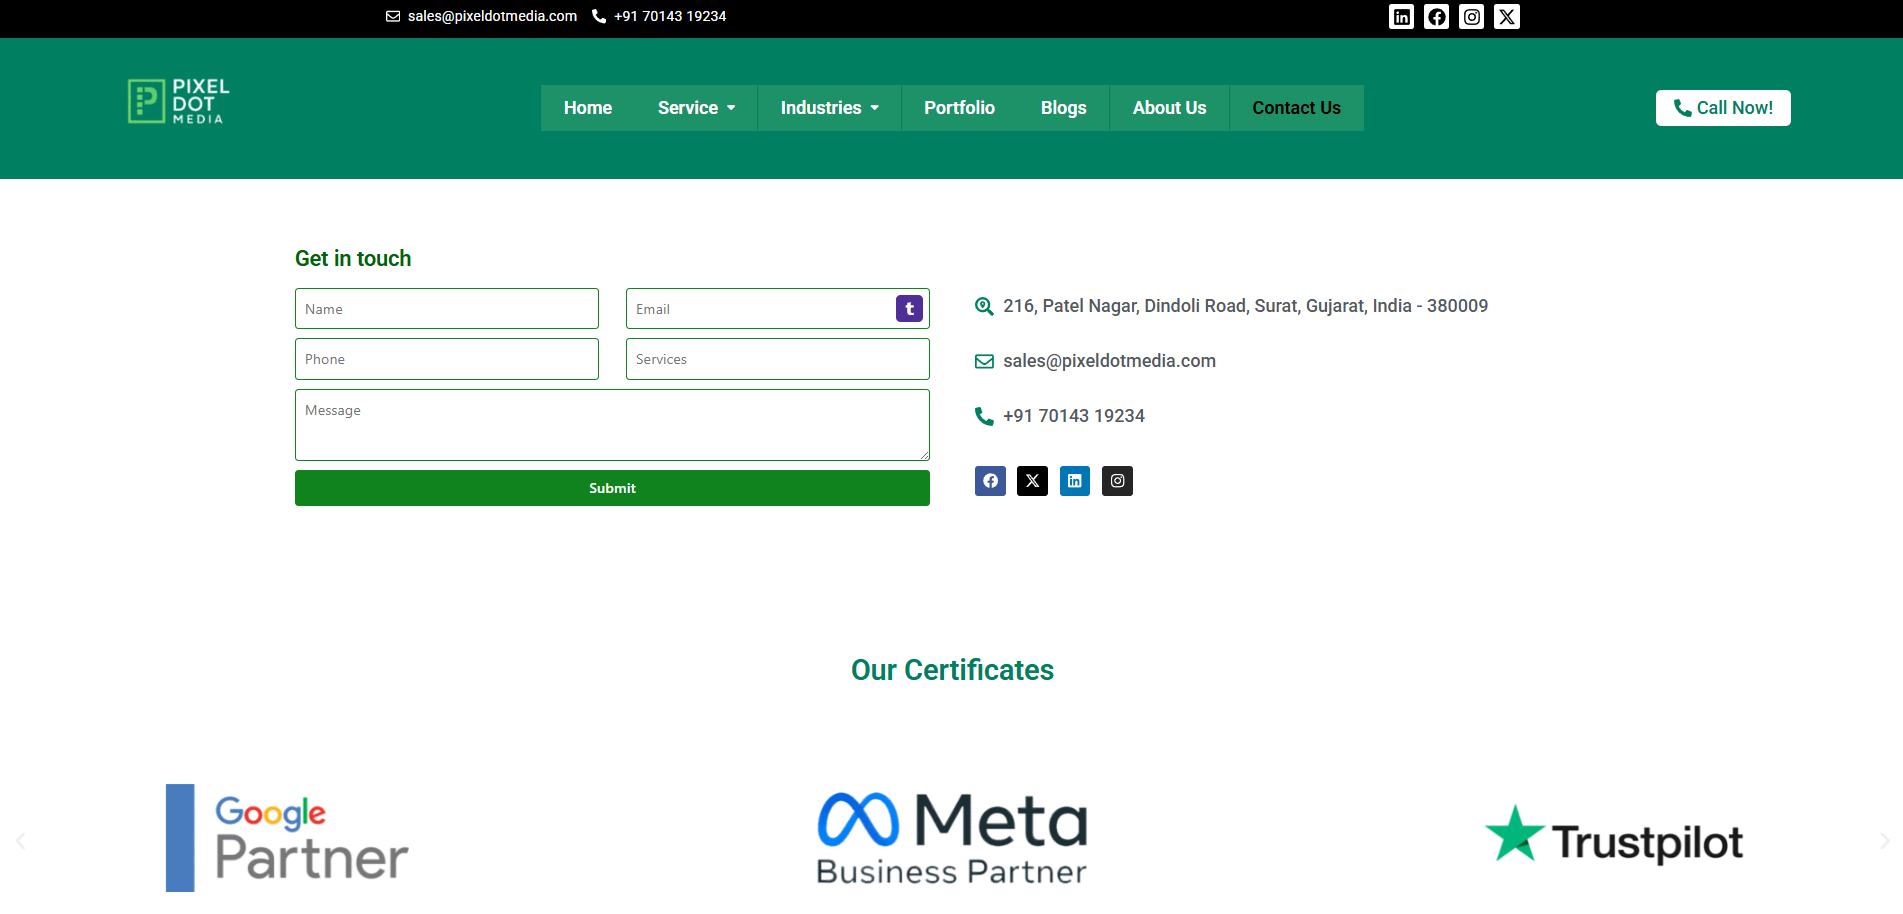1903x914 pixels.
Task: Expand the Service dropdown menu
Action: click(696, 107)
